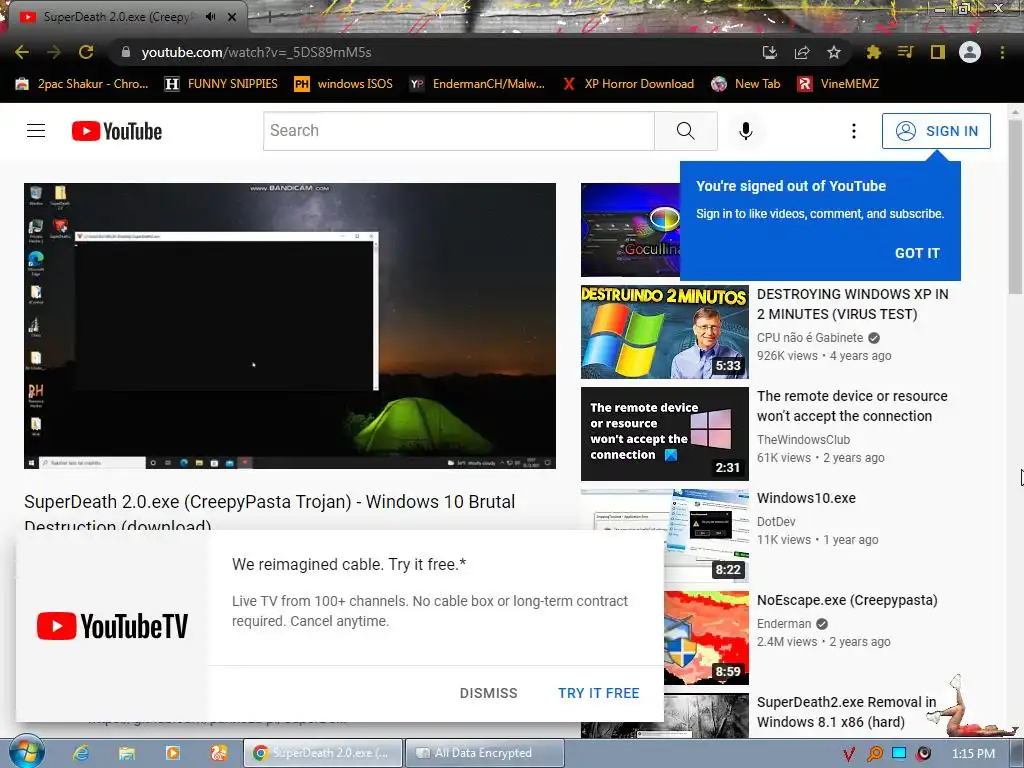Open DotDev channel name
1024x768 pixels.
pyautogui.click(x=776, y=521)
